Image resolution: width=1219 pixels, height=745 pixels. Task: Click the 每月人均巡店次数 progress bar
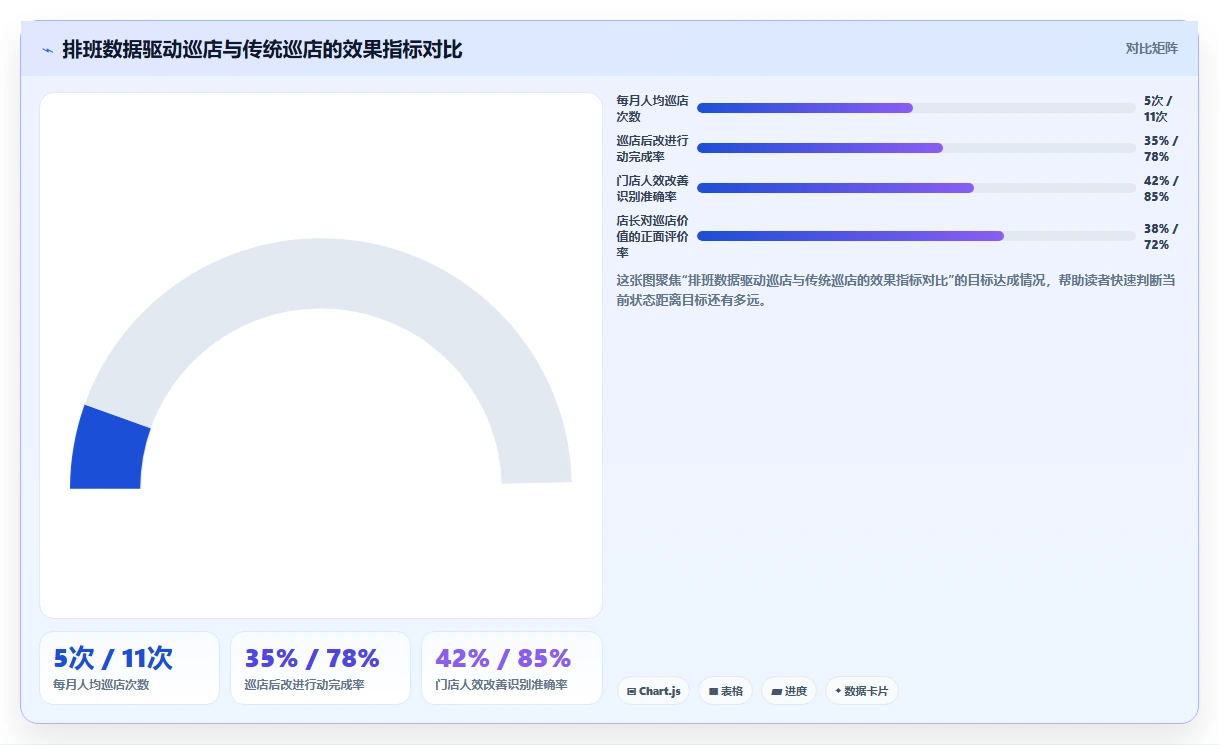(x=916, y=108)
